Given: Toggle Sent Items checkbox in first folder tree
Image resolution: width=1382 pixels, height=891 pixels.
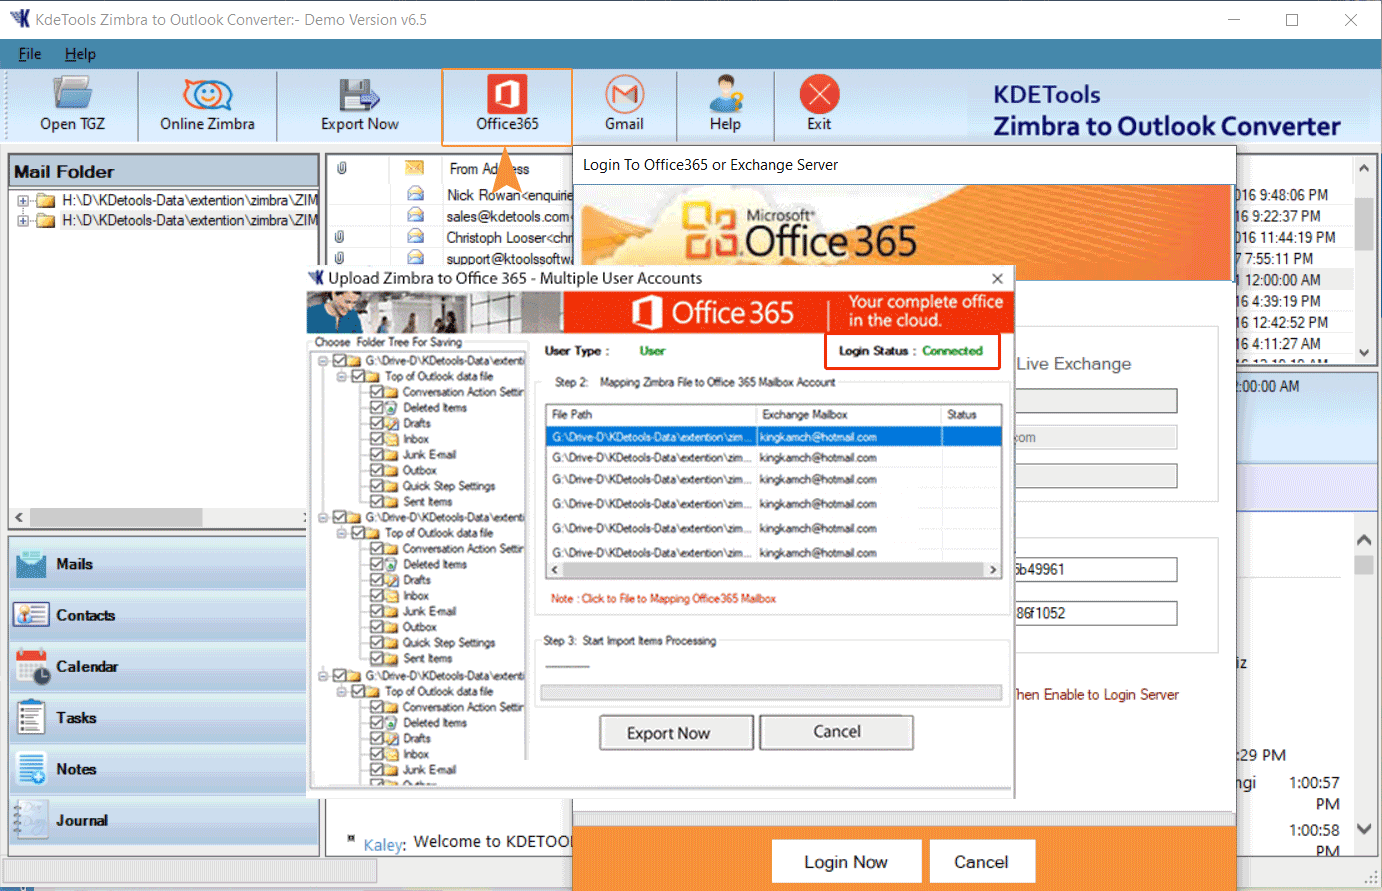Looking at the screenshot, I should pos(377,501).
